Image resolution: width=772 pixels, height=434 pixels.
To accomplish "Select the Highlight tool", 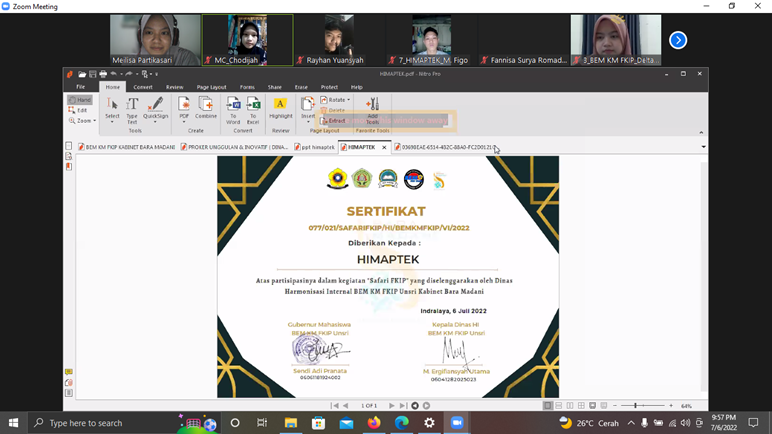I will (281, 108).
